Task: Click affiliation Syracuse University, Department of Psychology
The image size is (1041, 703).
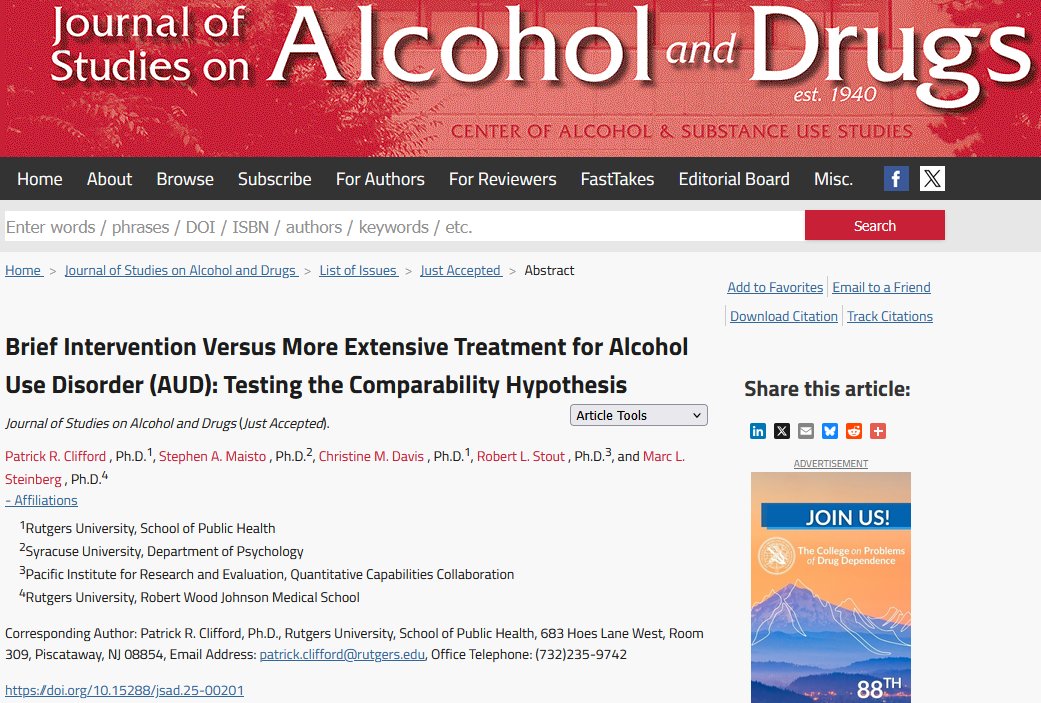Action: [x=161, y=551]
